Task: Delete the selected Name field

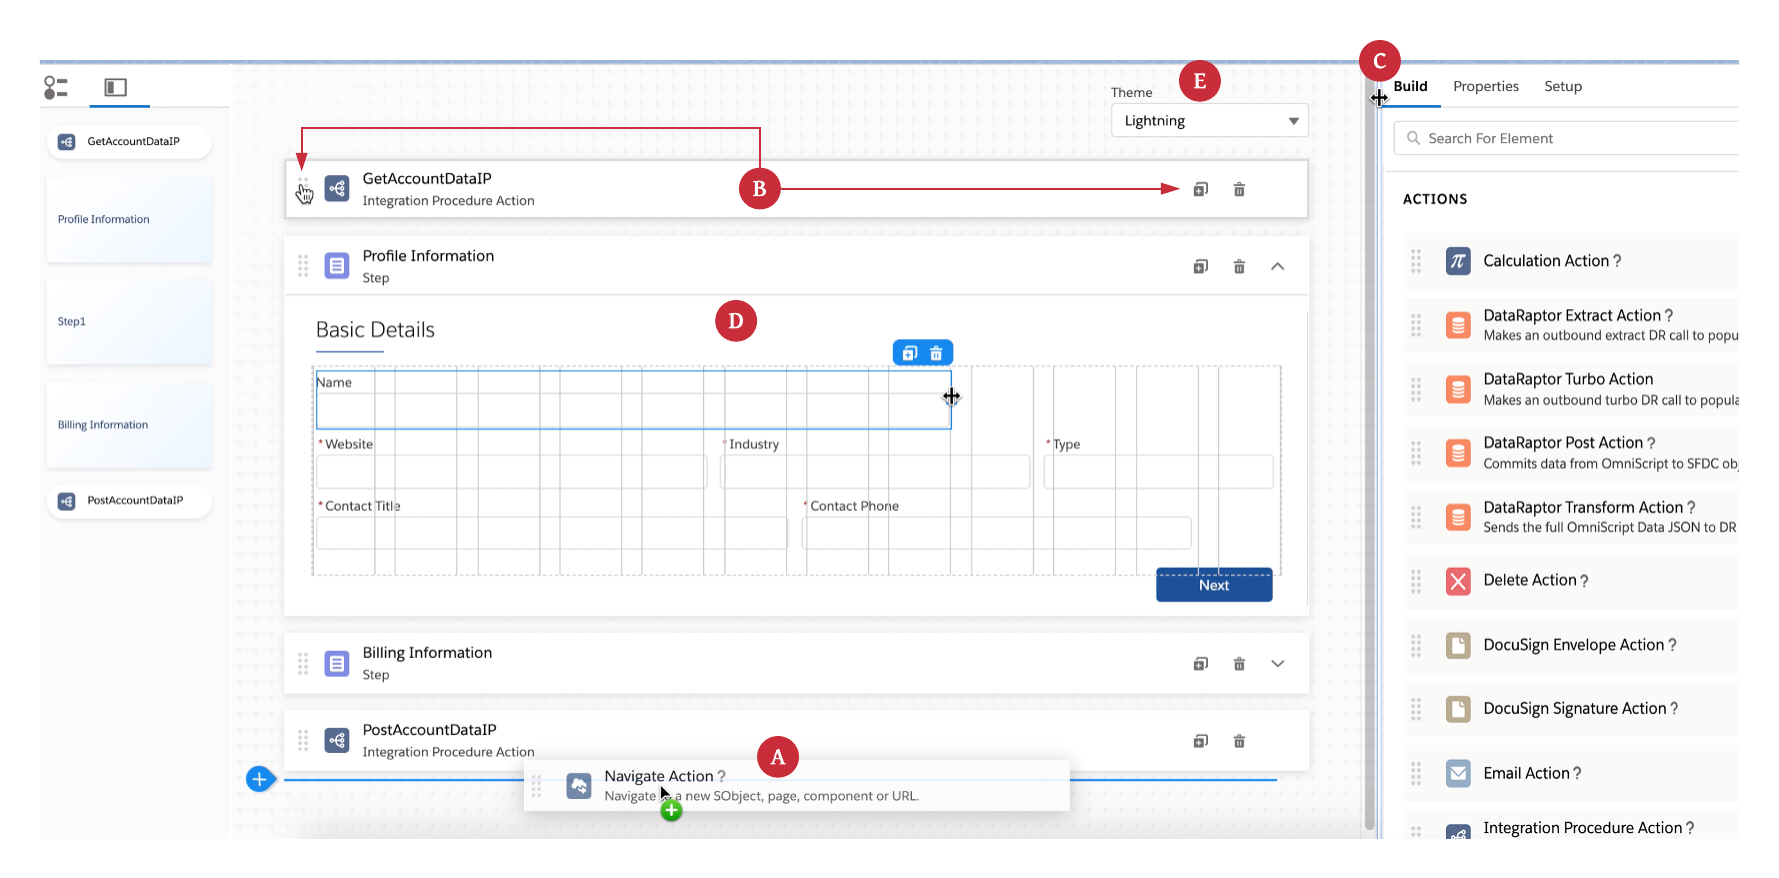Action: 936,353
